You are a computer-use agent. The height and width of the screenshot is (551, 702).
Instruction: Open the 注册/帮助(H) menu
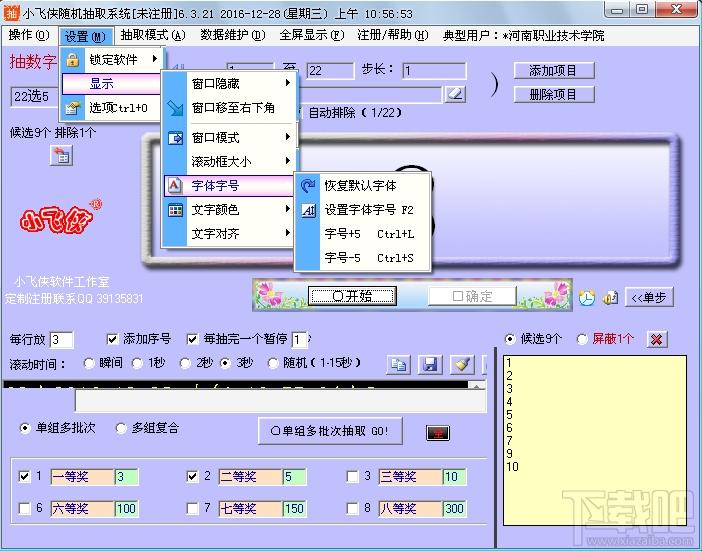pos(393,35)
